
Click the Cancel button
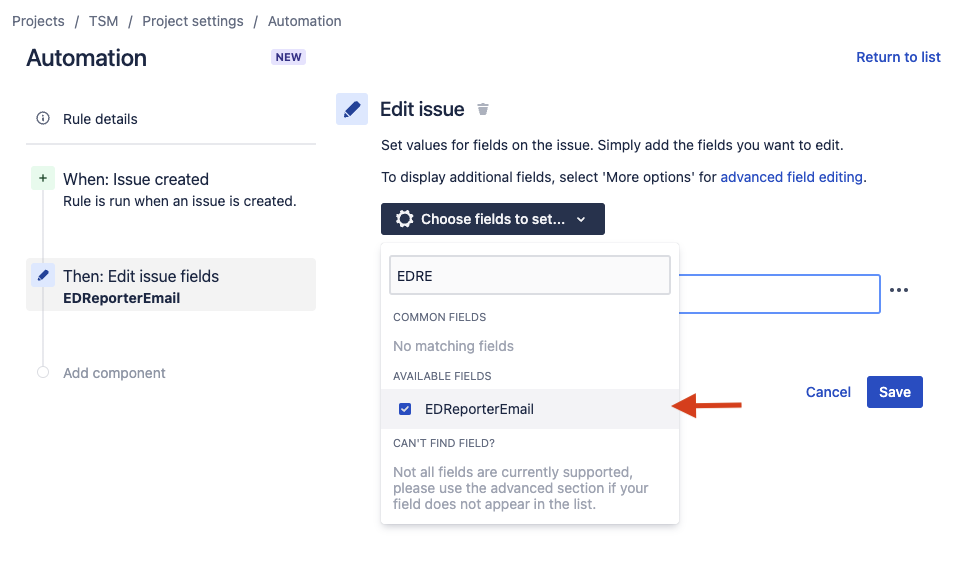click(x=828, y=392)
